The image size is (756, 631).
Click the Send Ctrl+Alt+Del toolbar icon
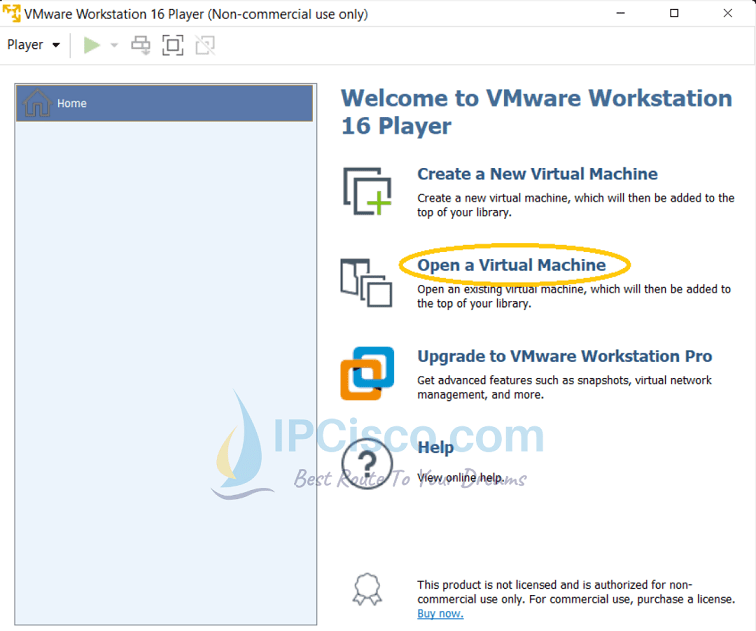(141, 45)
